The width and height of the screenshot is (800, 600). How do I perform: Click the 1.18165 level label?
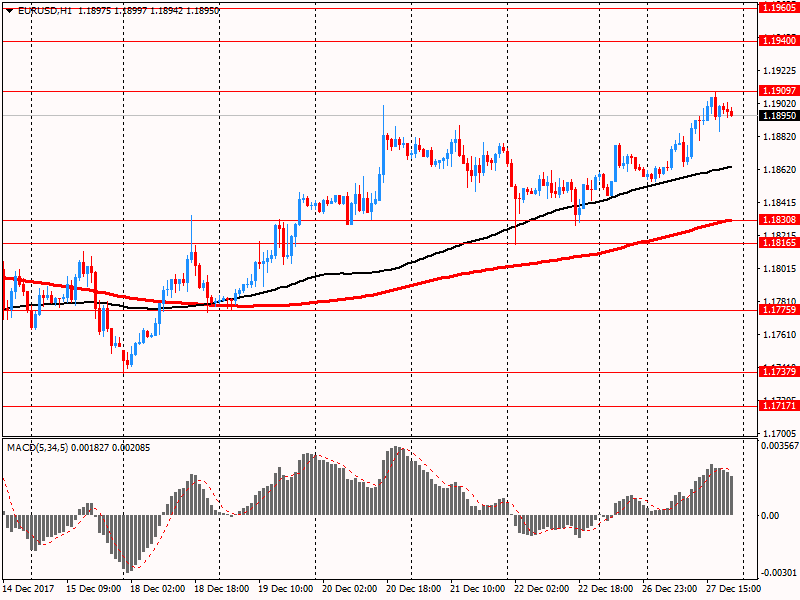779,243
